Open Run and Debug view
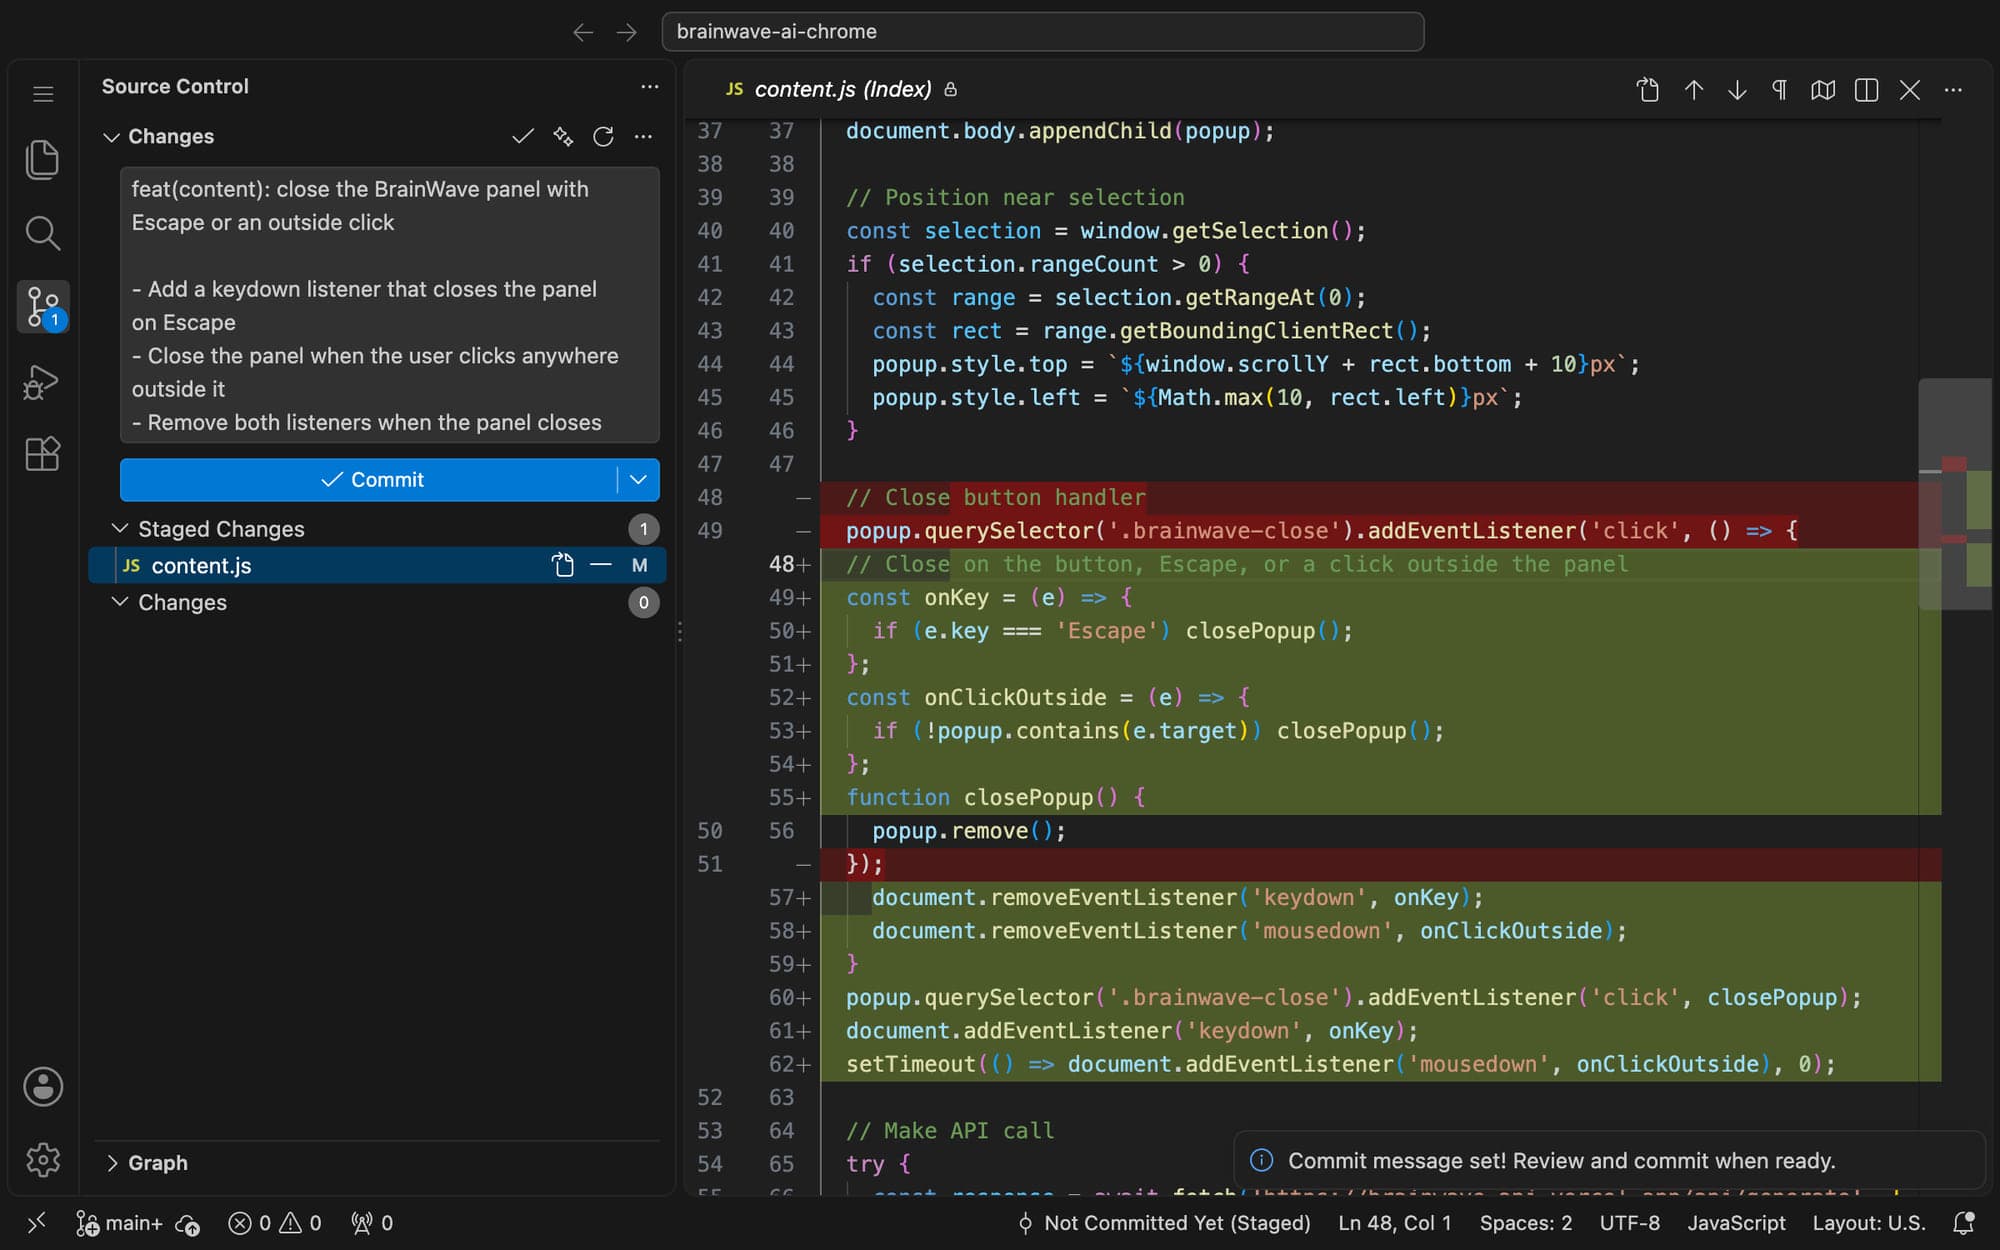Screen dimensions: 2000x1250 (x=42, y=381)
